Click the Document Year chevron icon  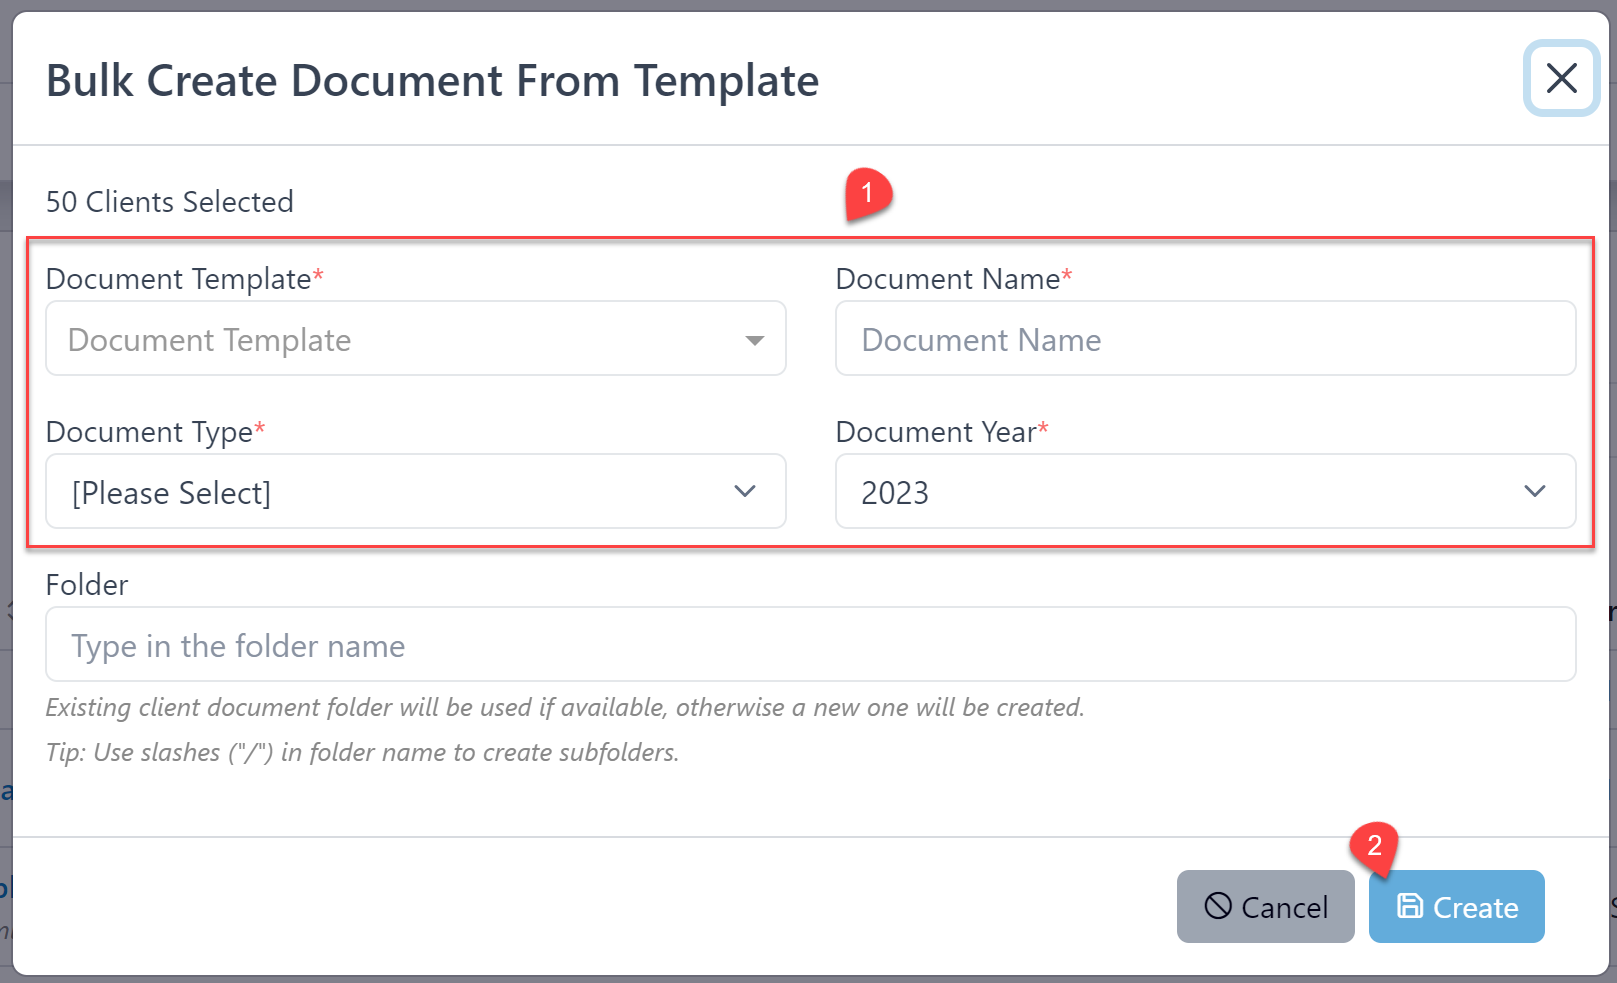1535,491
